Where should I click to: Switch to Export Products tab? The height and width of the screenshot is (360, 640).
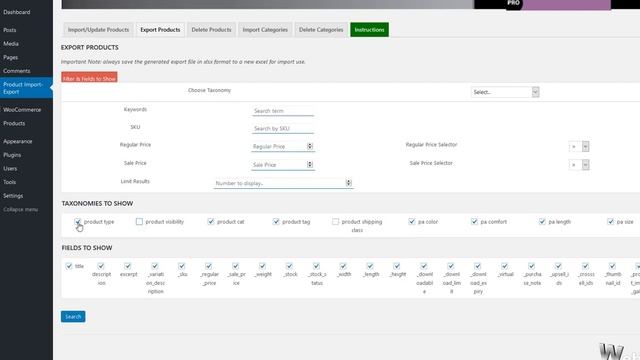[x=160, y=30]
